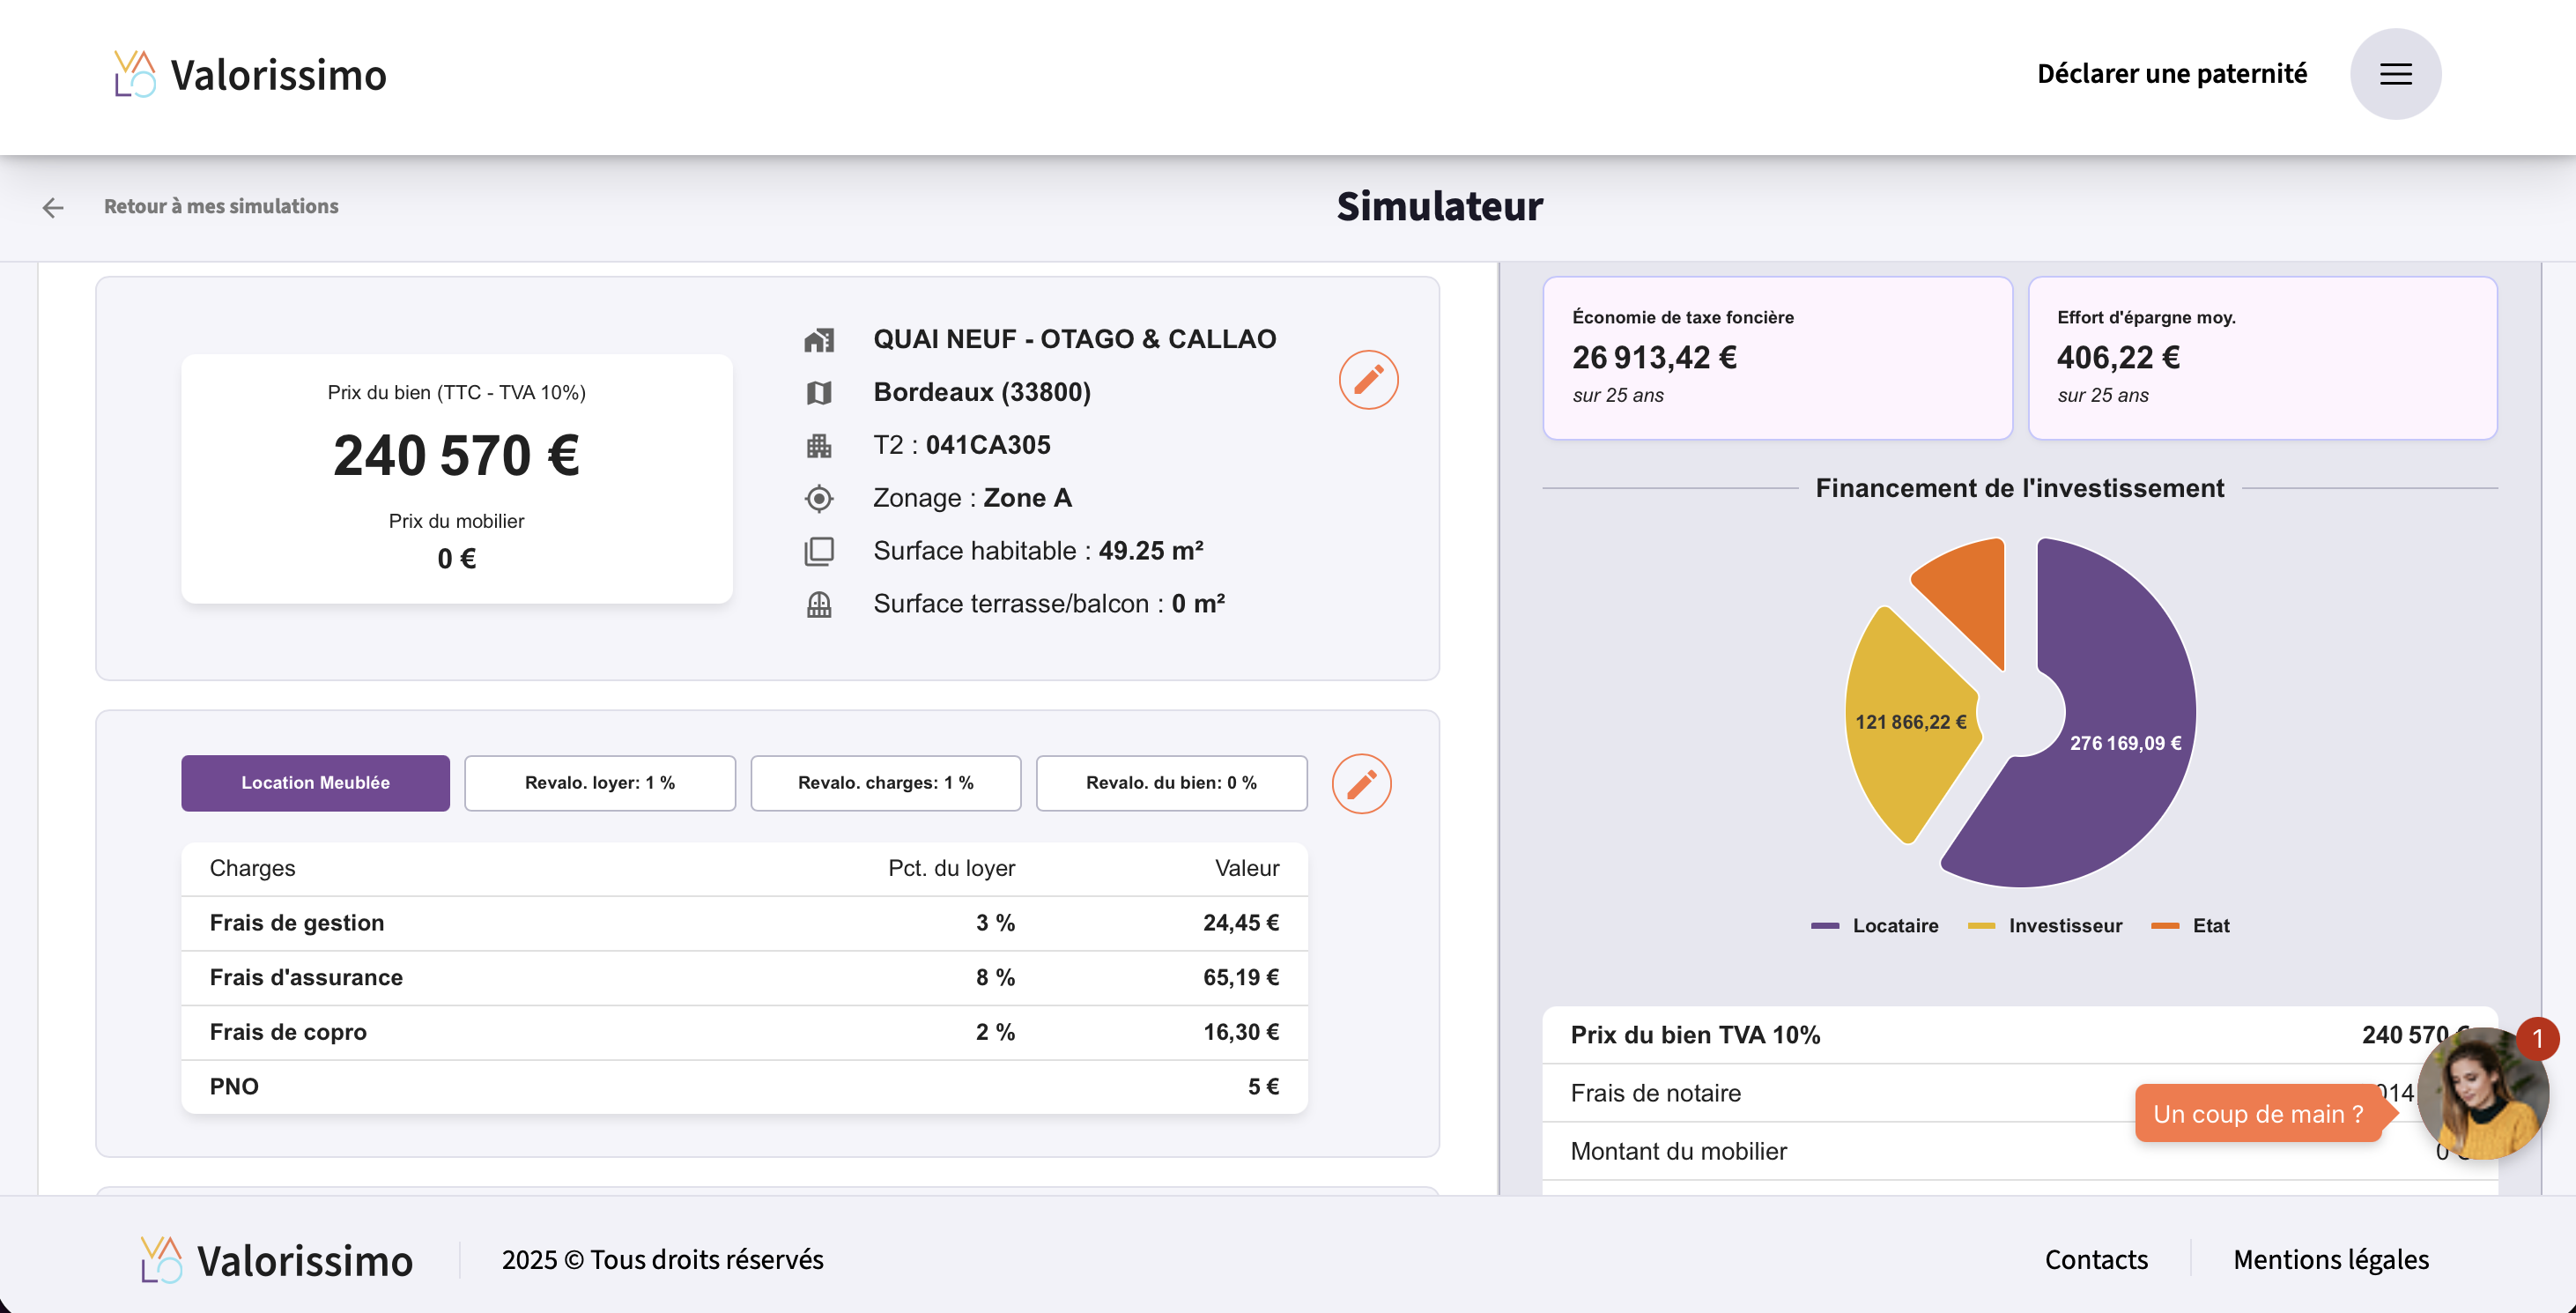Open the hamburger menu button

2394,74
